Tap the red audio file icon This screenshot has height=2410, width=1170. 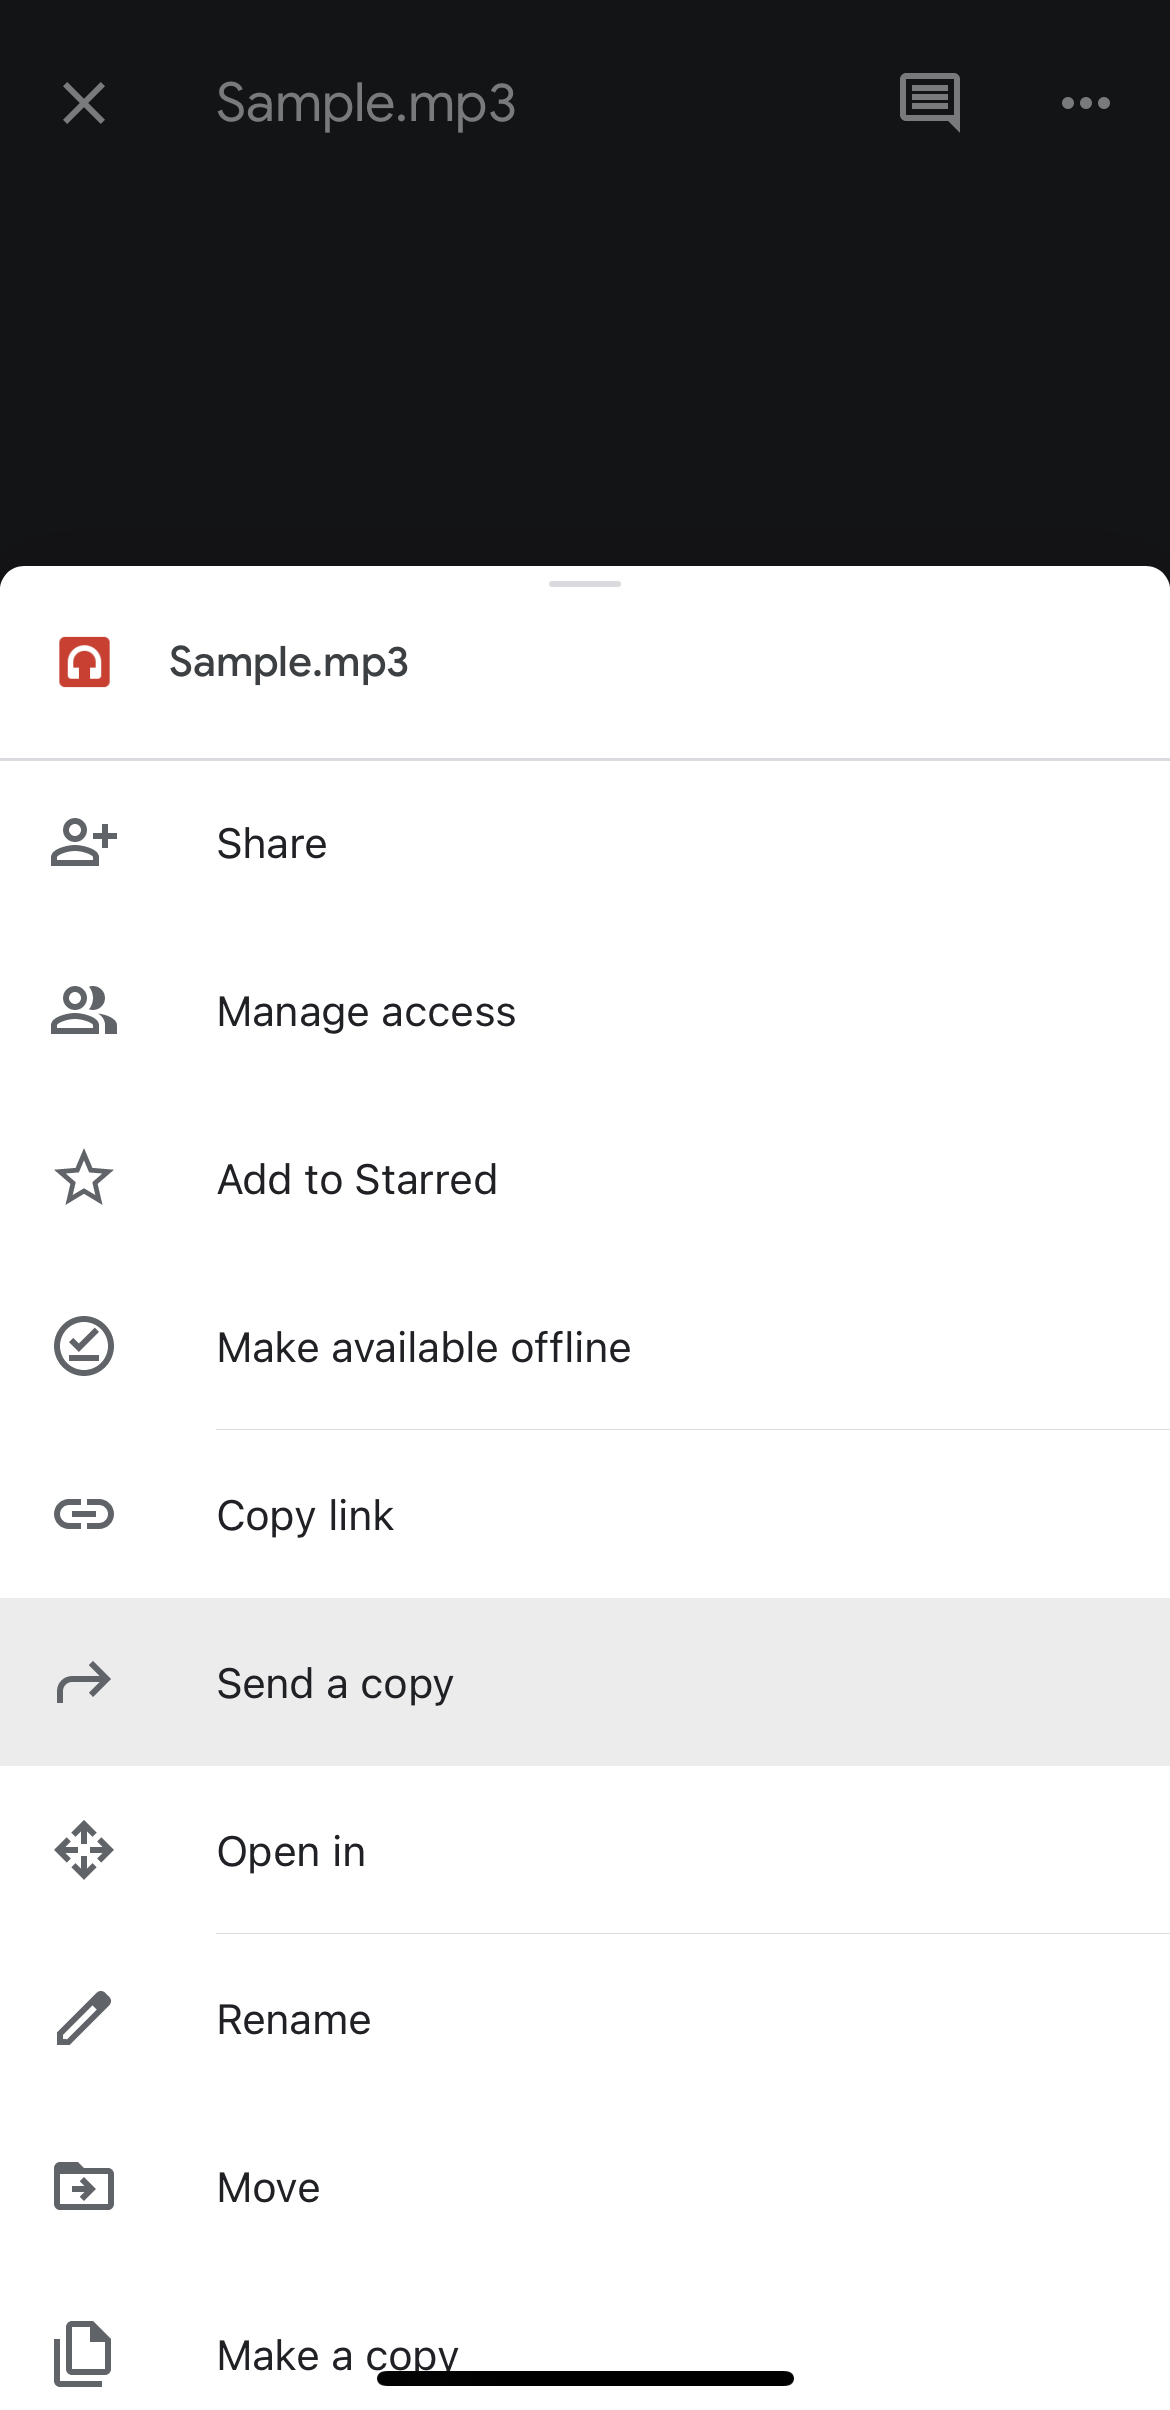click(x=84, y=662)
